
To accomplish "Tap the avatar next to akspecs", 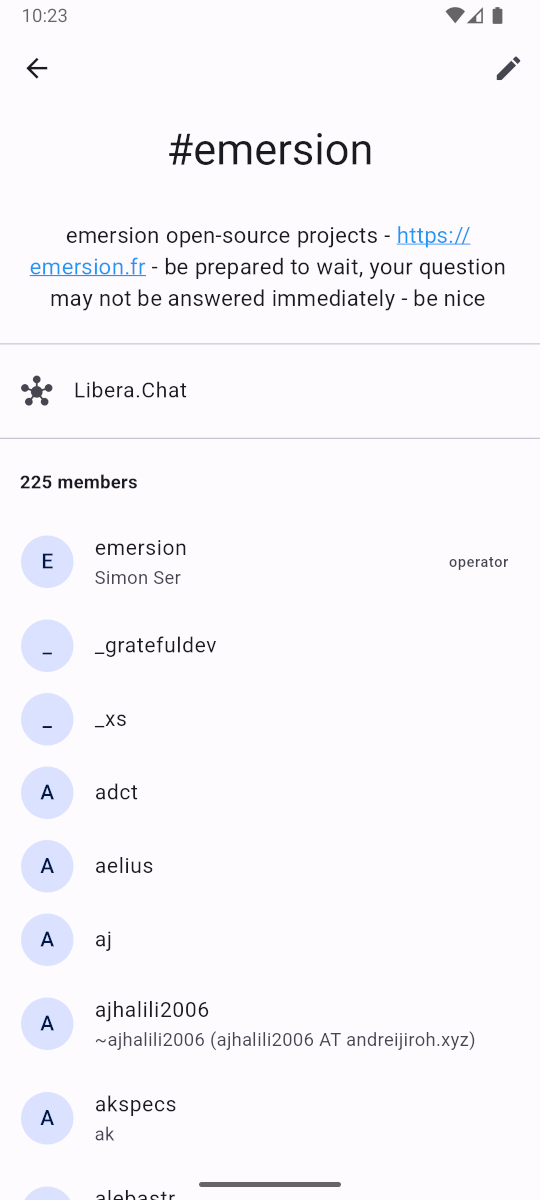I will point(47,1118).
